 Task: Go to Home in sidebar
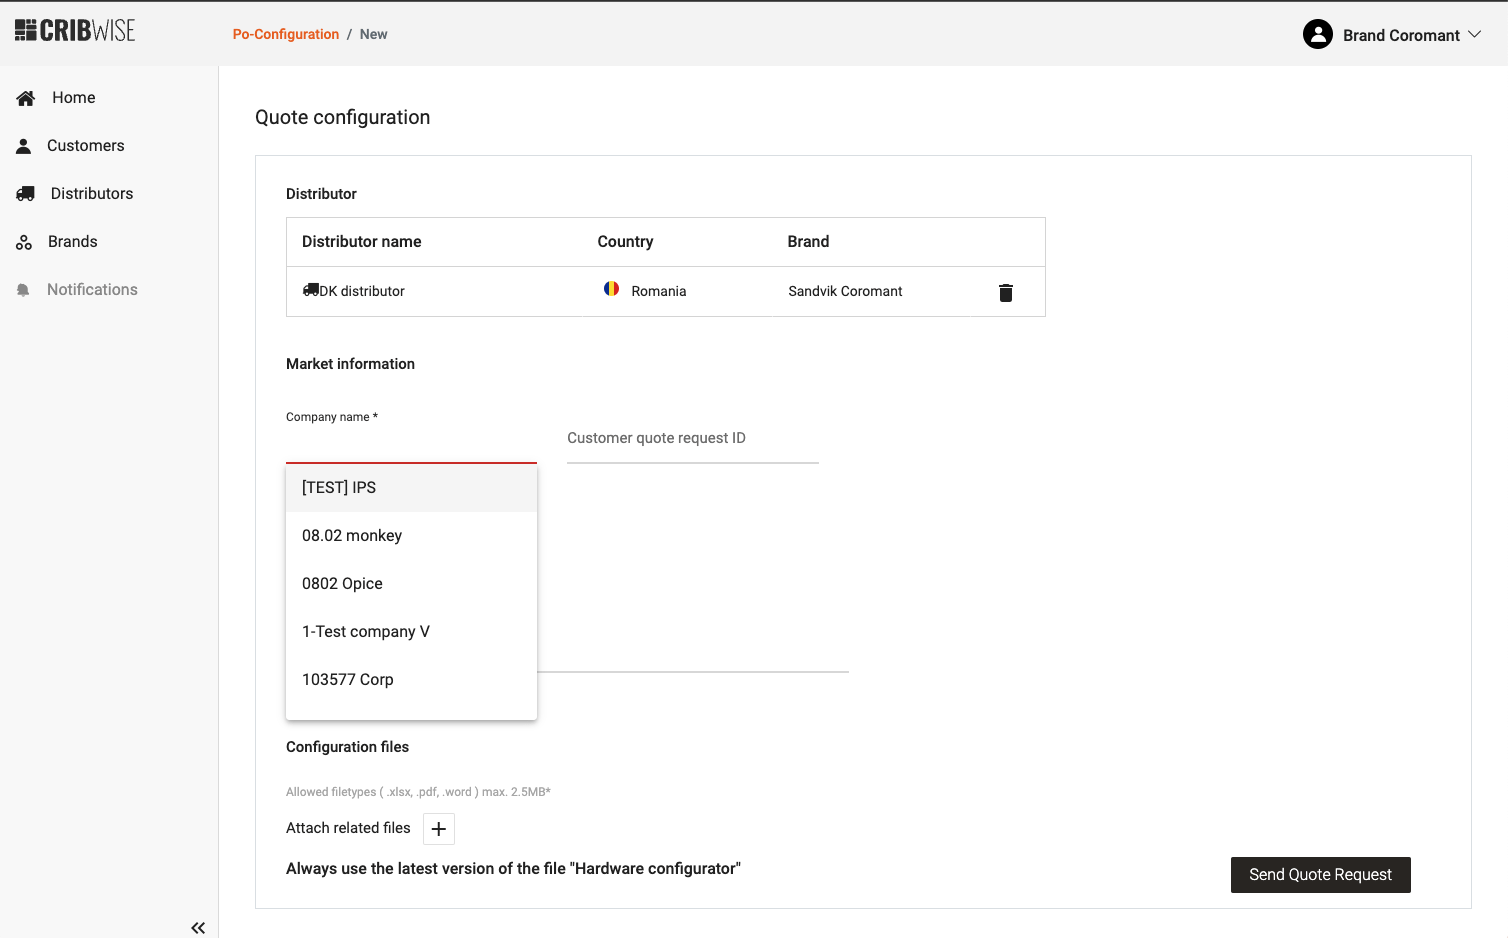pos(73,98)
